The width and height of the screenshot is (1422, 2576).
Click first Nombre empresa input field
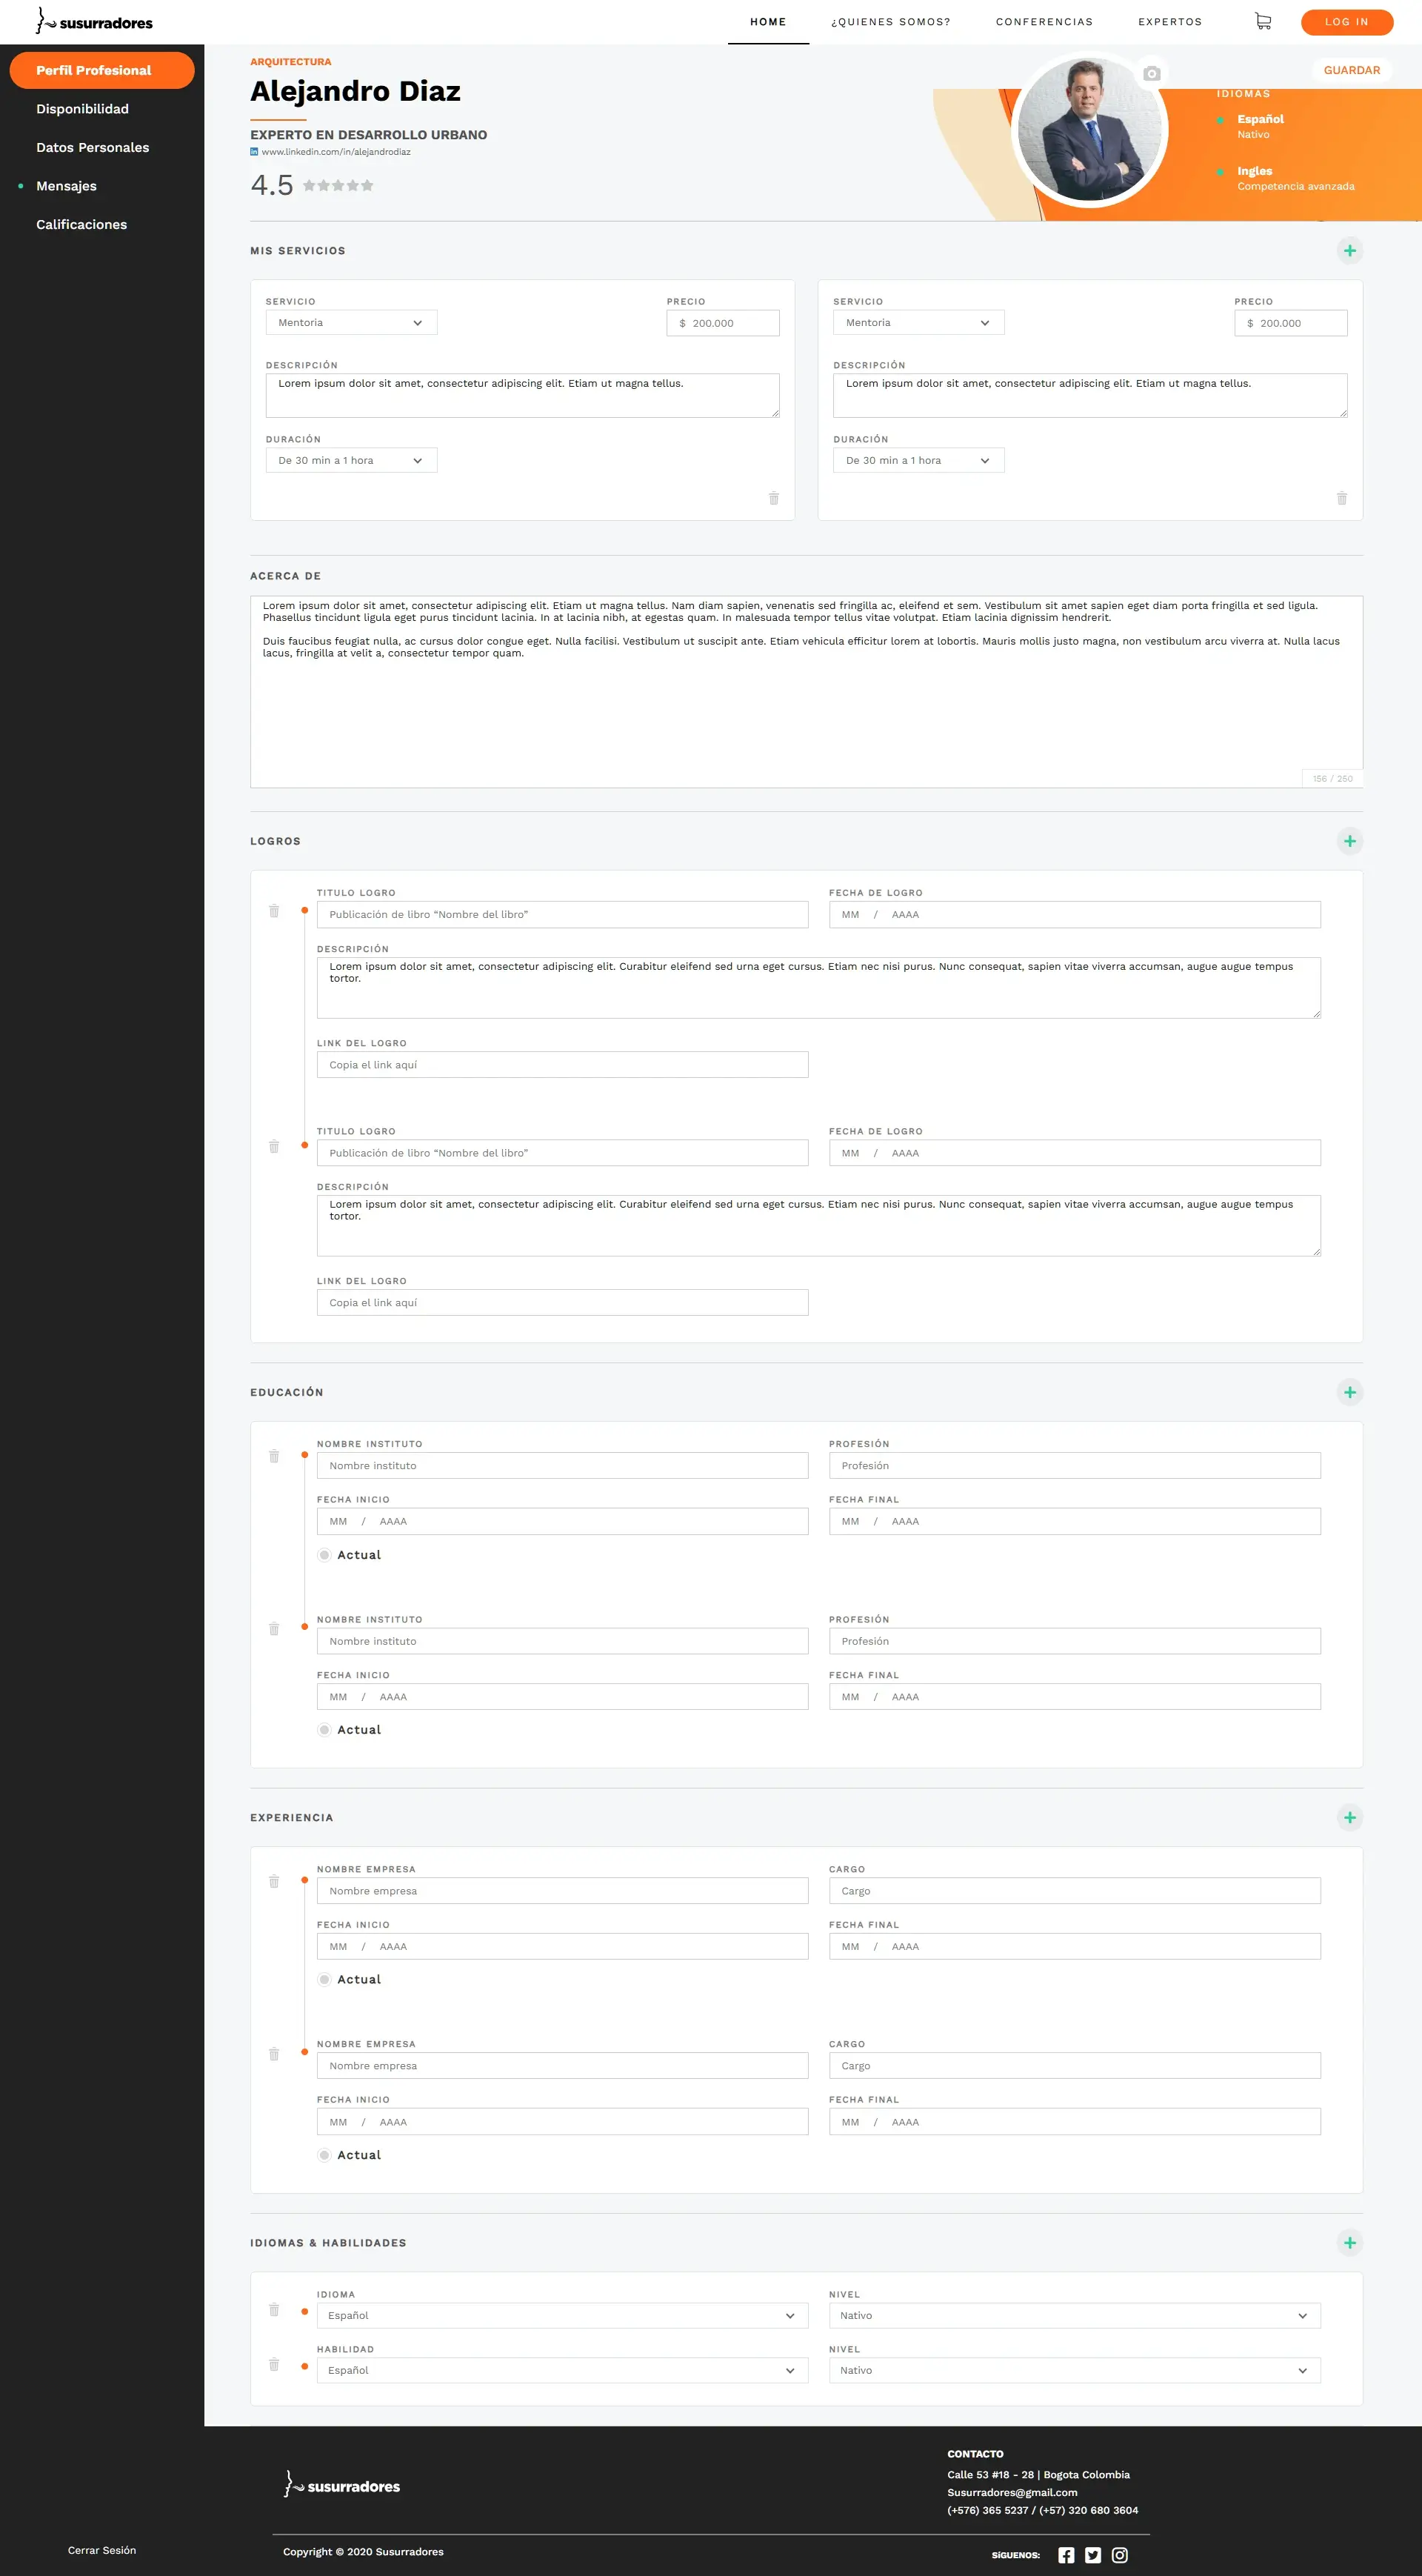tap(563, 1891)
